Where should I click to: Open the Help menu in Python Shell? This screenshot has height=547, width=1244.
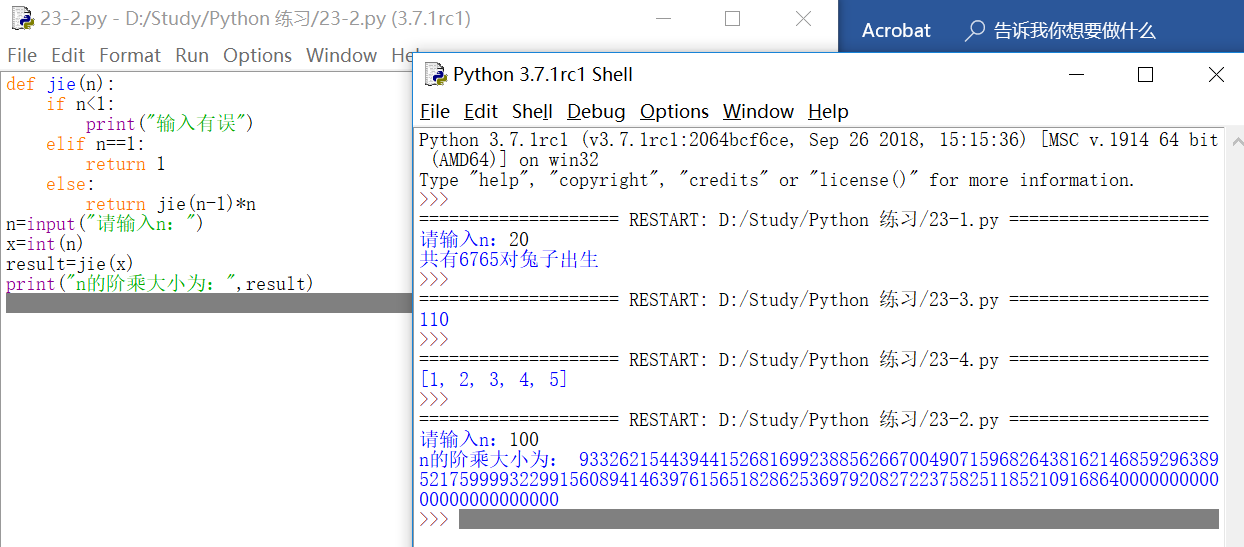tap(828, 111)
